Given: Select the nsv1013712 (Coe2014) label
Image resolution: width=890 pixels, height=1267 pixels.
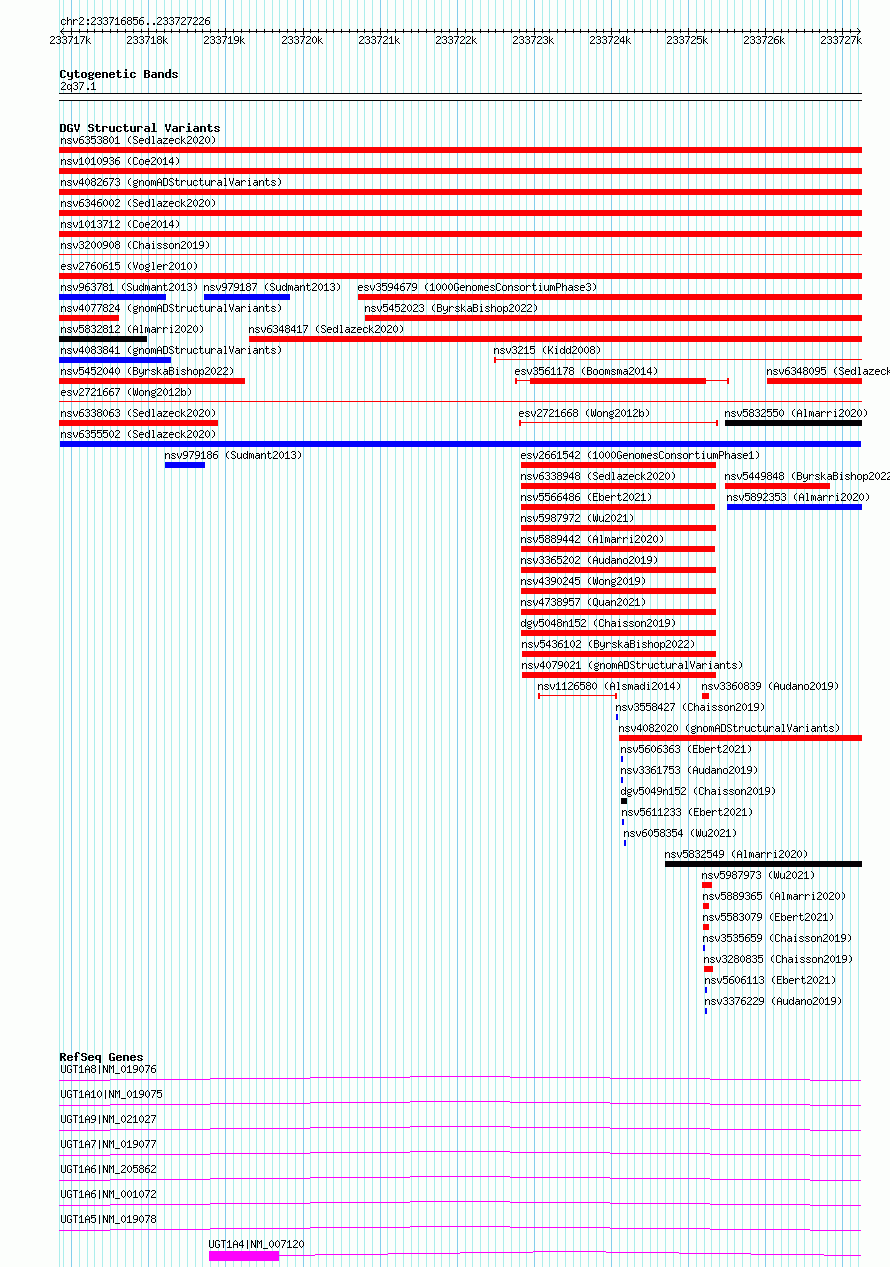Looking at the screenshot, I should (120, 224).
